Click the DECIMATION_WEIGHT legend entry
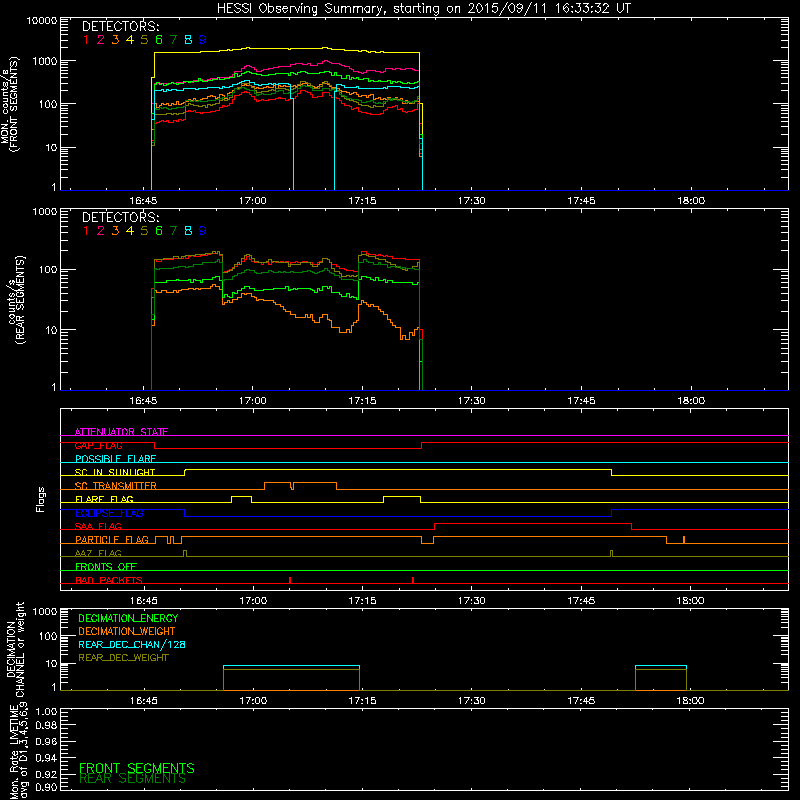The image size is (800, 800). point(127,631)
